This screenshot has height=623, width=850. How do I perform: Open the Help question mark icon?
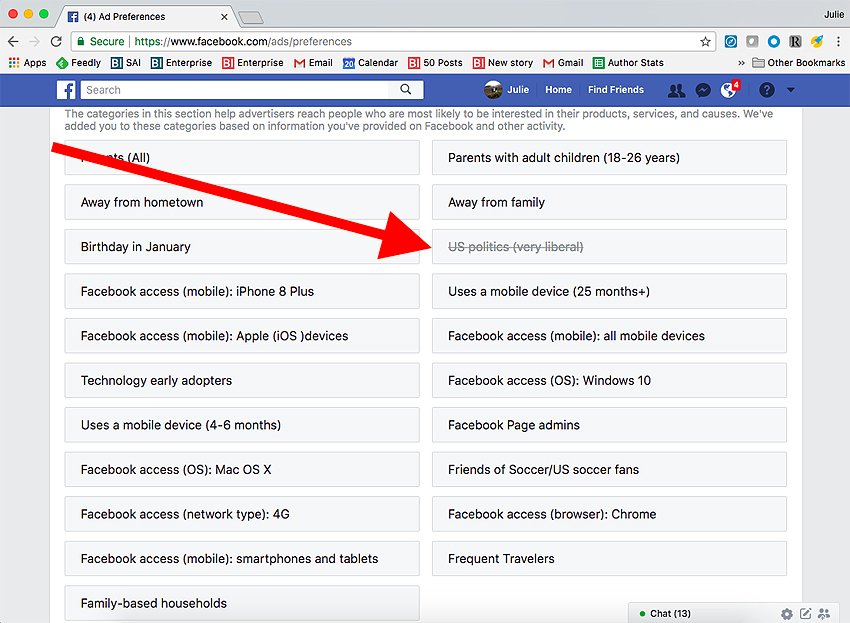coord(767,90)
